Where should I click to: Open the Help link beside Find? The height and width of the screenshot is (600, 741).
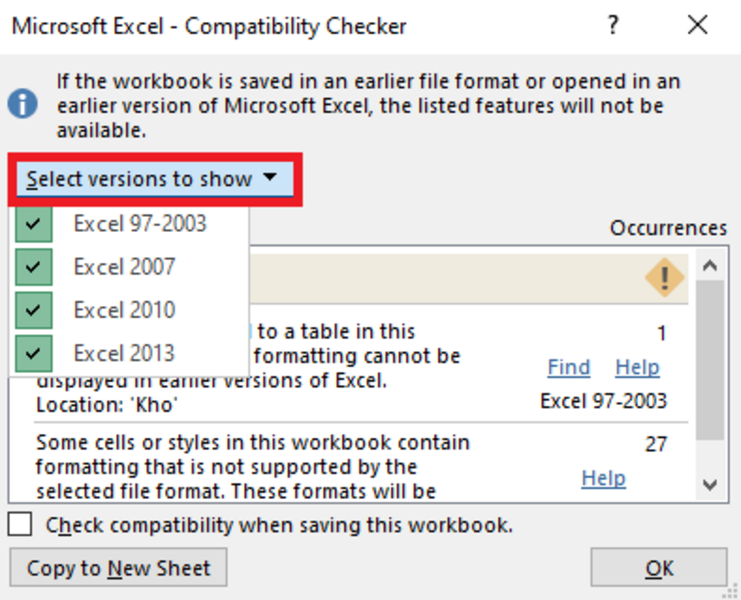point(637,367)
